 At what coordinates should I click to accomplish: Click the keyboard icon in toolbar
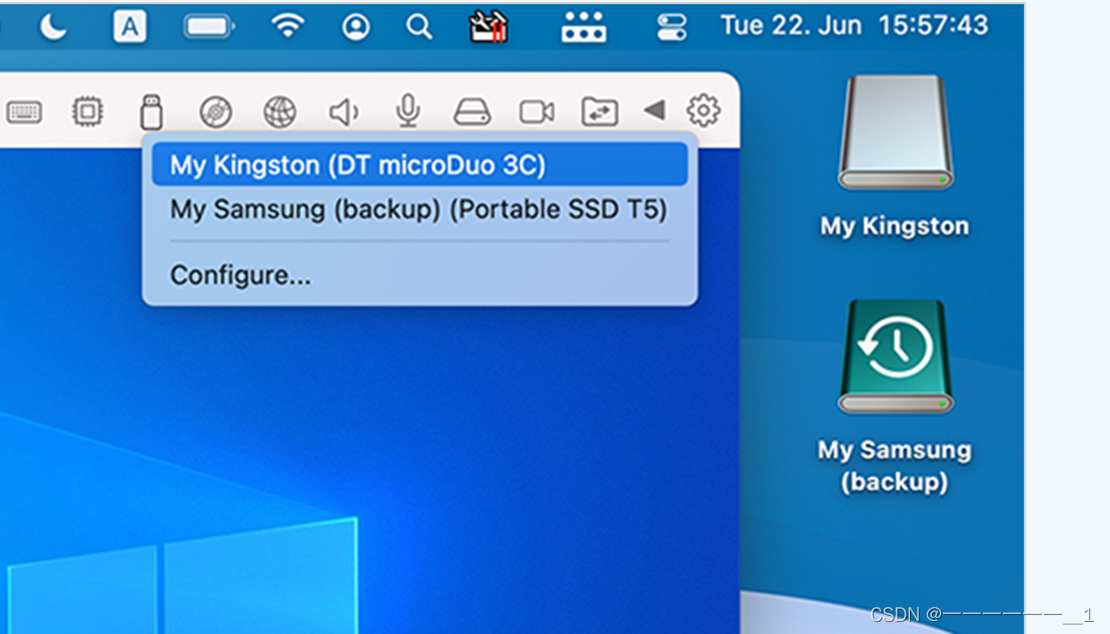[24, 111]
